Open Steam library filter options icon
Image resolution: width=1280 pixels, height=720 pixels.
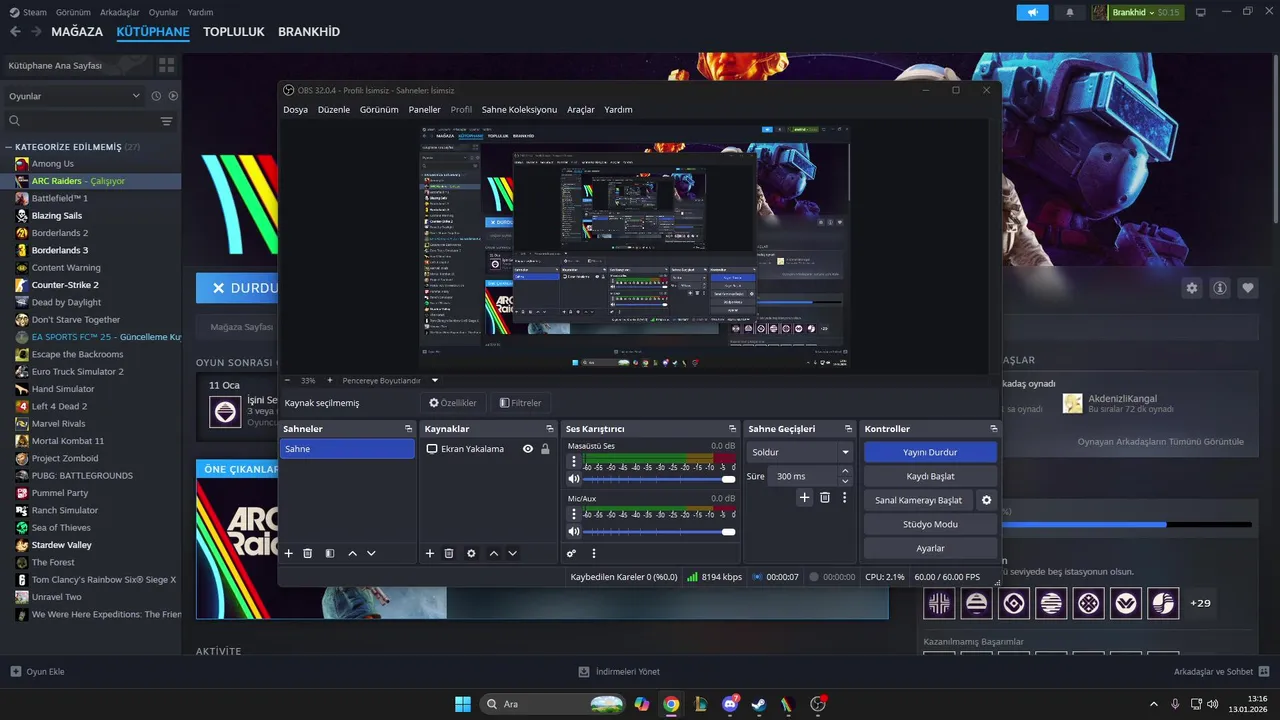(166, 121)
